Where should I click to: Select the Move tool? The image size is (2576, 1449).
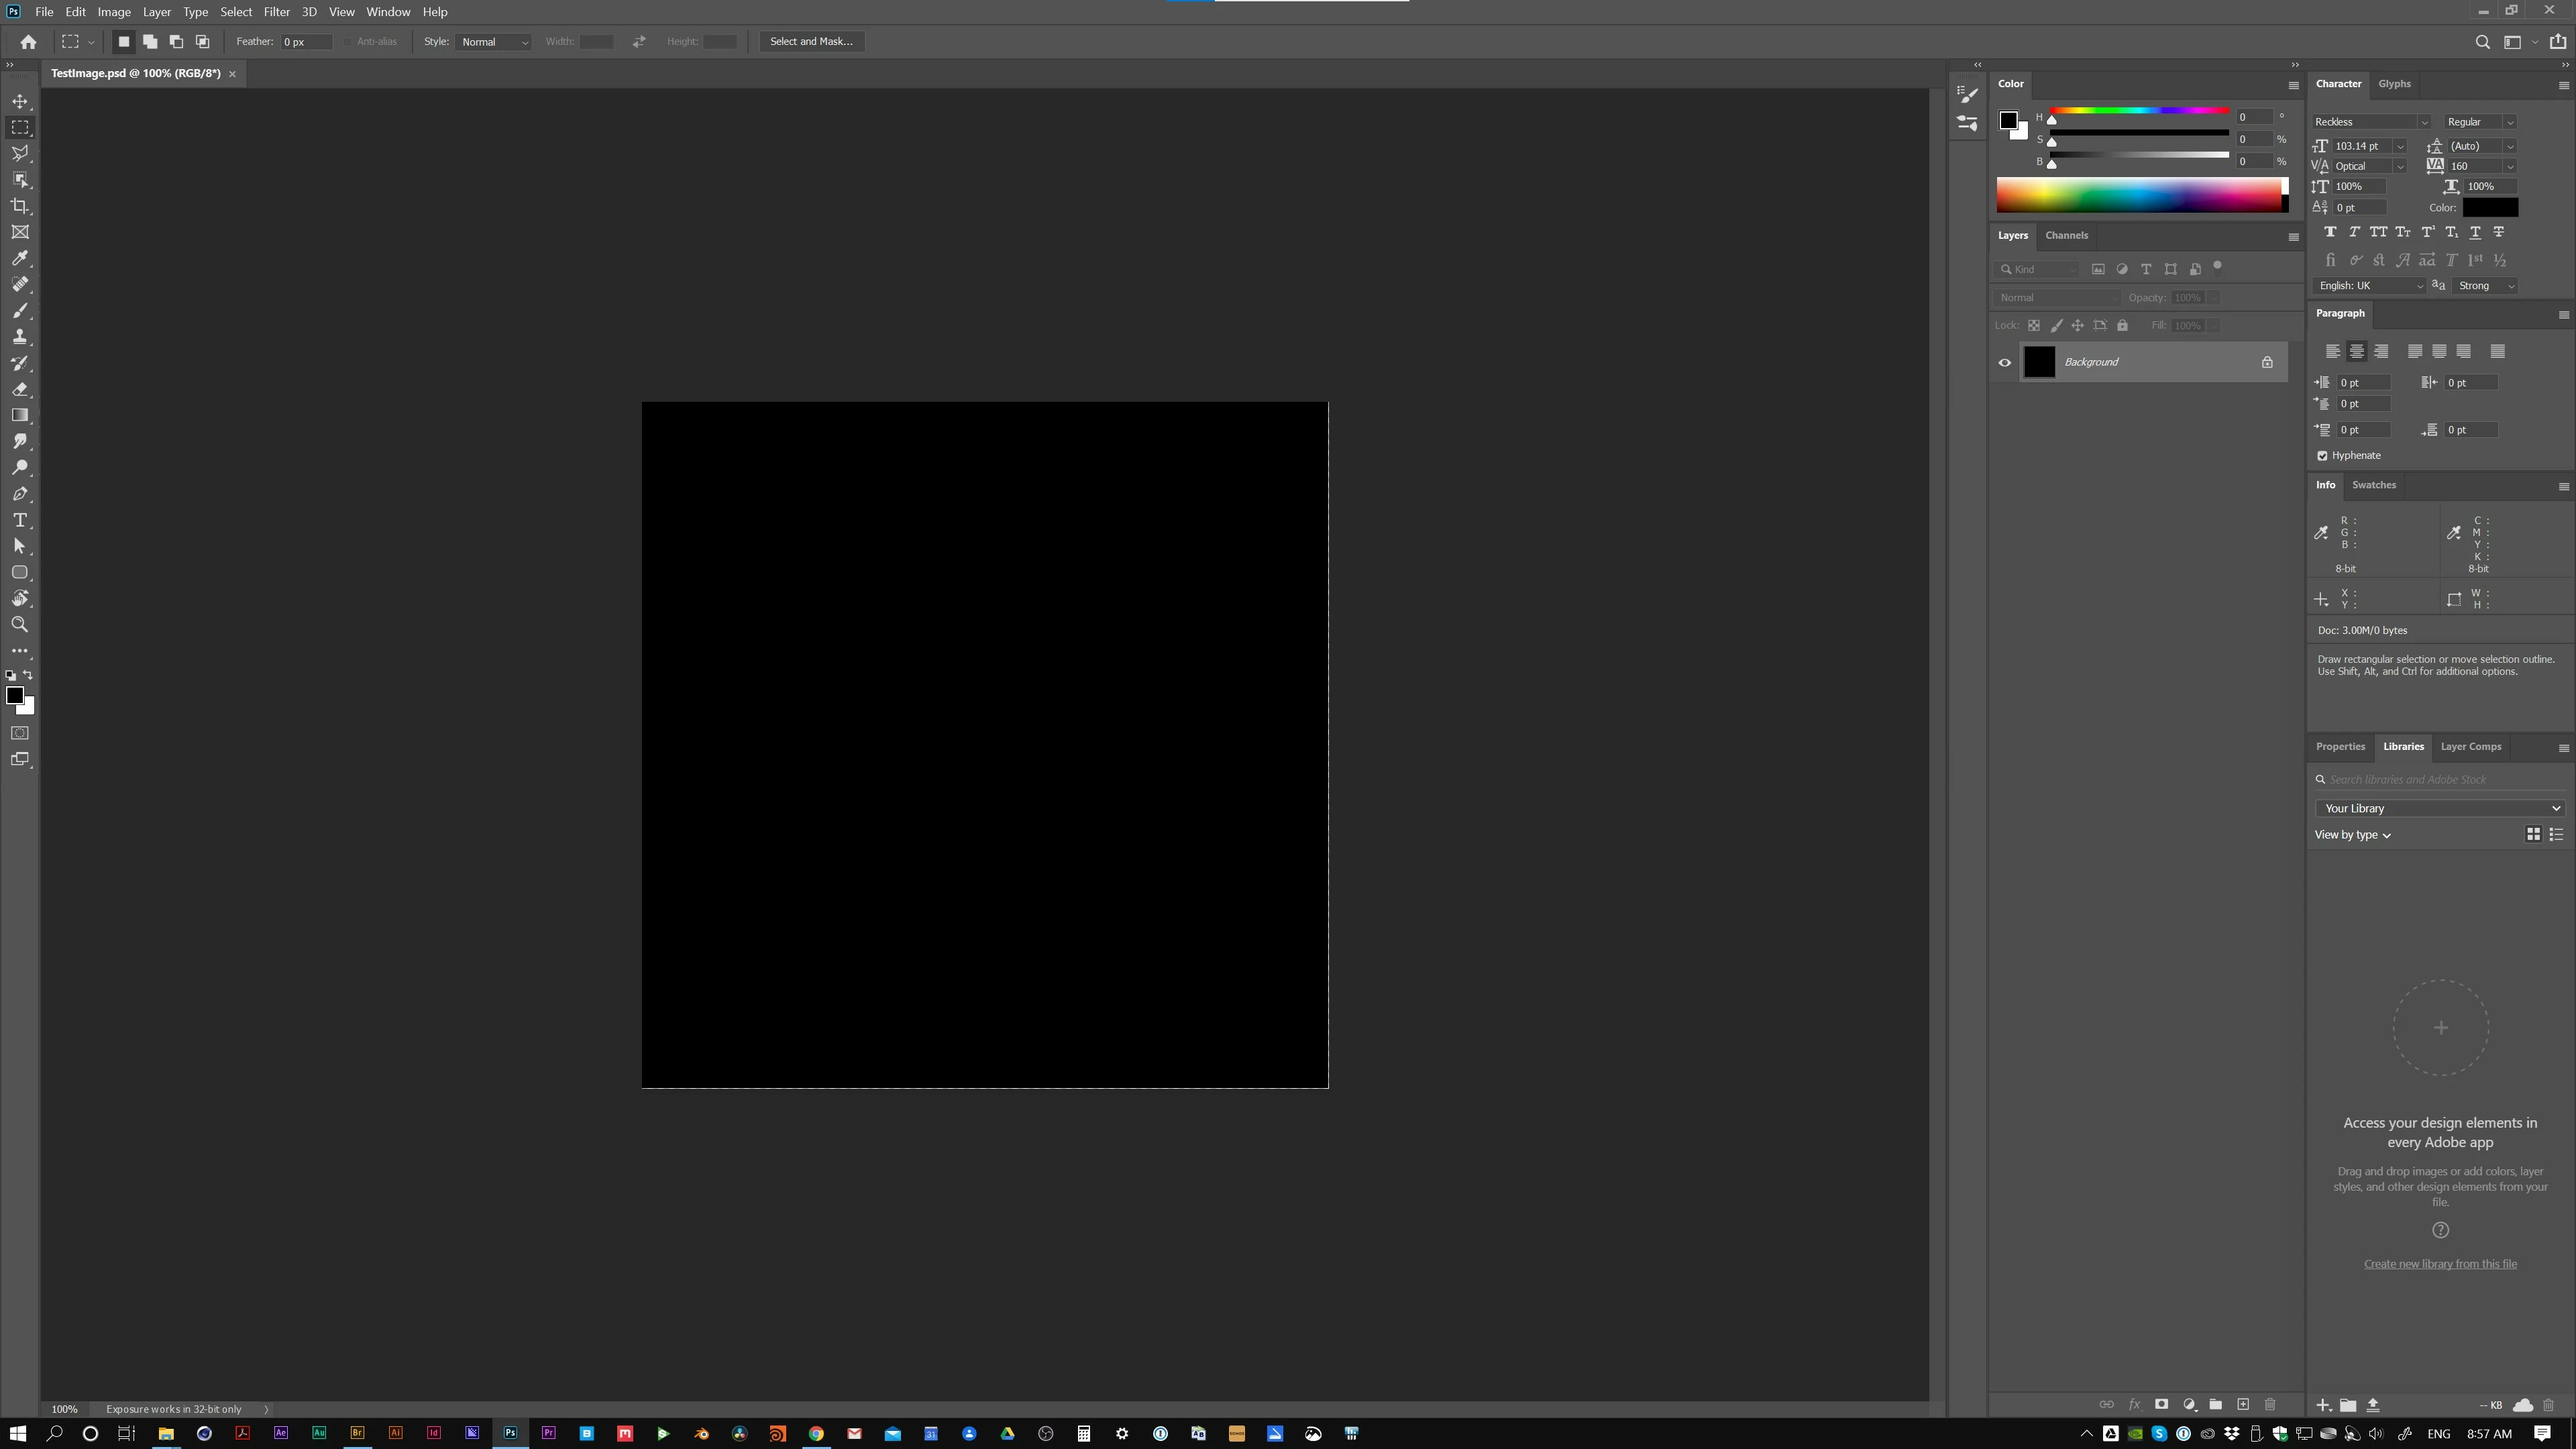pos(20,101)
